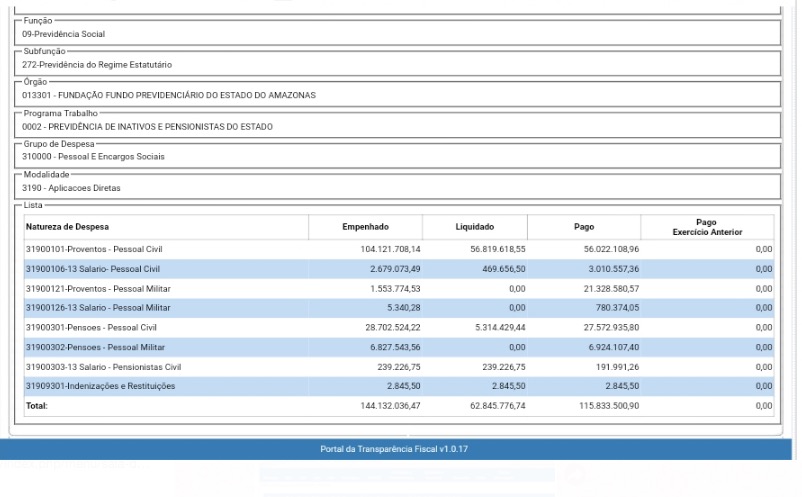Select row 31900106-13 Salario- Pessoal Civil
This screenshot has width=802, height=497.
coord(92,269)
